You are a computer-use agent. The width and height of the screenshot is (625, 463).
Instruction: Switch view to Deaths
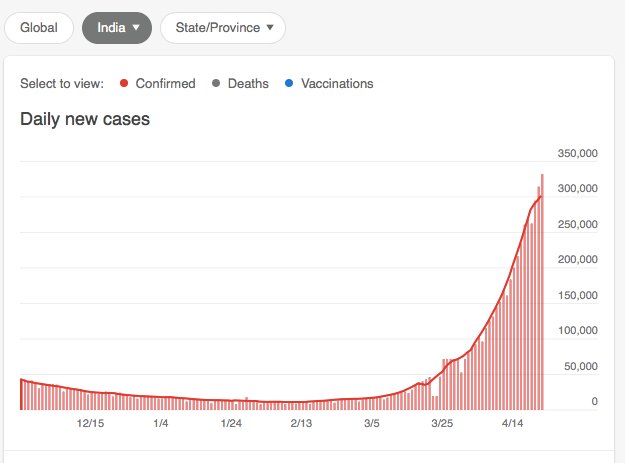[x=248, y=84]
